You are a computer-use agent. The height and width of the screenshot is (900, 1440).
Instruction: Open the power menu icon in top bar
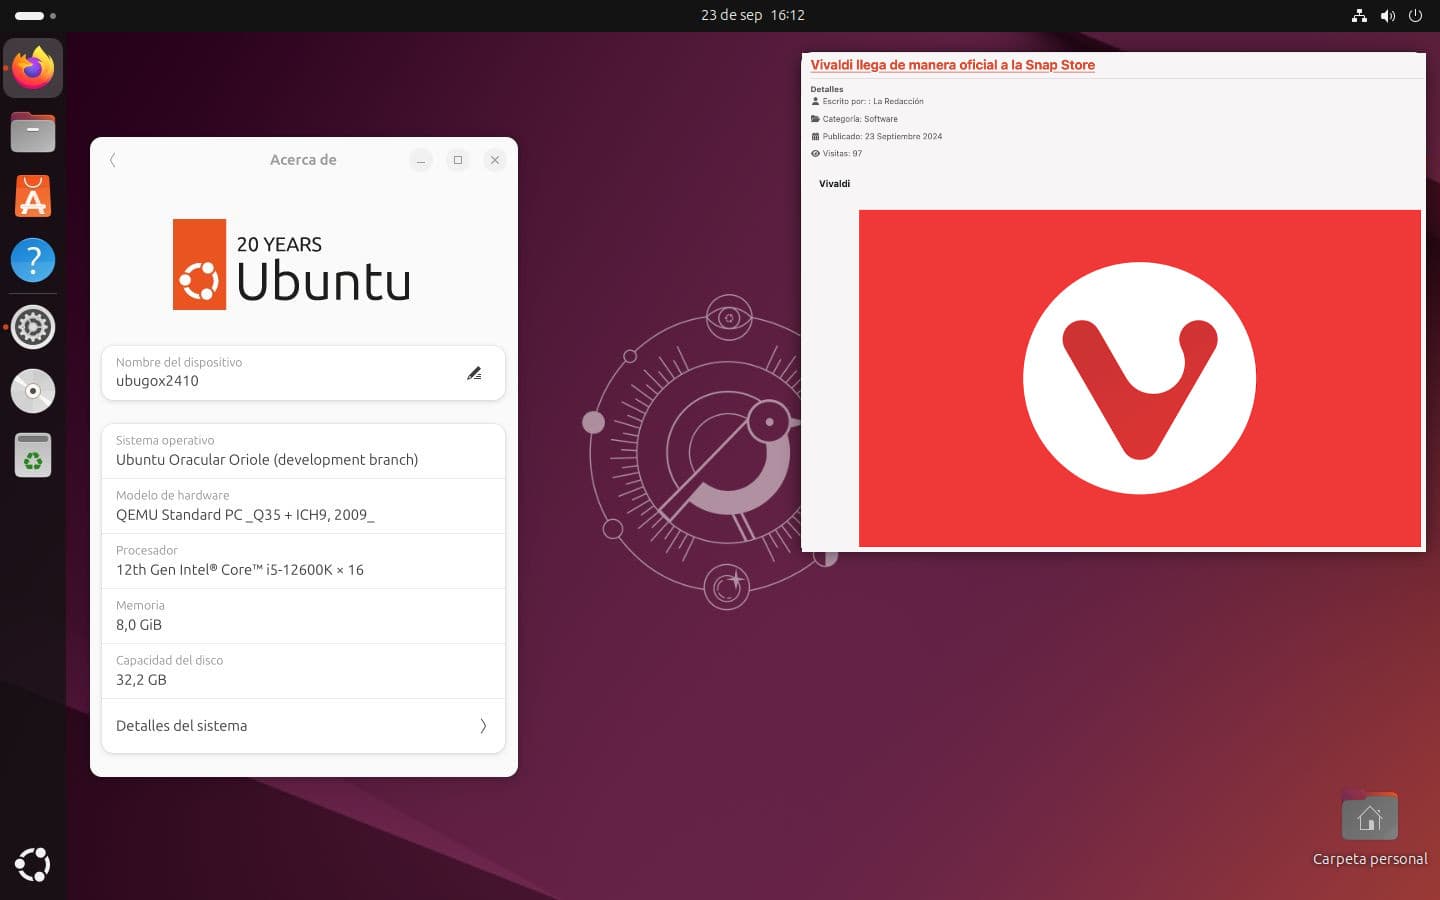[x=1415, y=15]
